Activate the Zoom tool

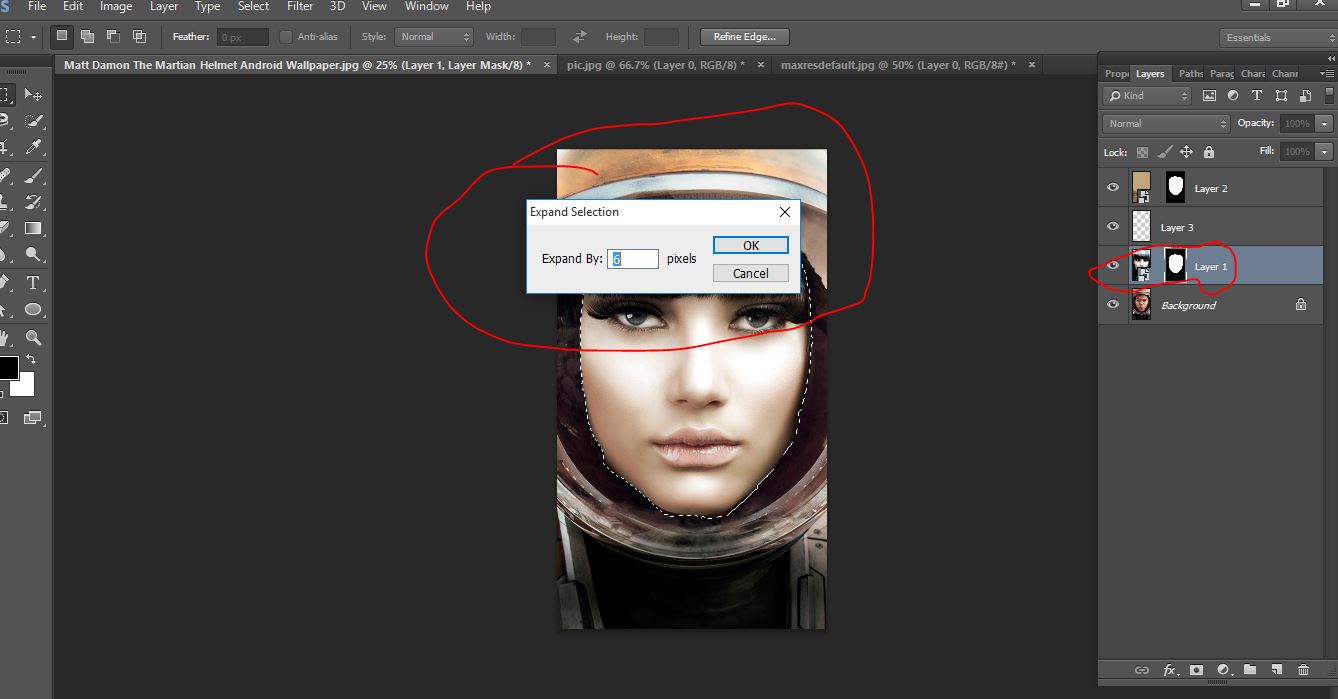[33, 338]
